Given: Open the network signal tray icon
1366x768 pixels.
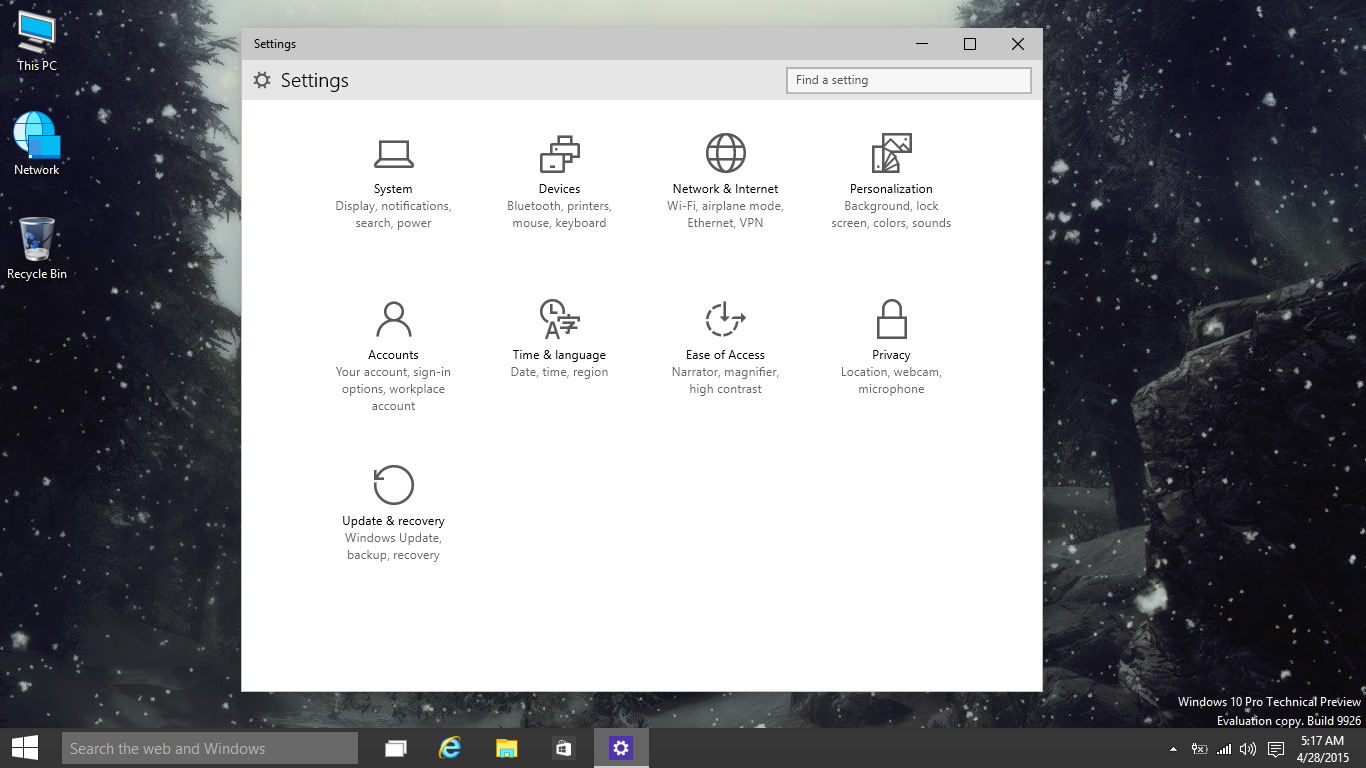Looking at the screenshot, I should pyautogui.click(x=1224, y=749).
